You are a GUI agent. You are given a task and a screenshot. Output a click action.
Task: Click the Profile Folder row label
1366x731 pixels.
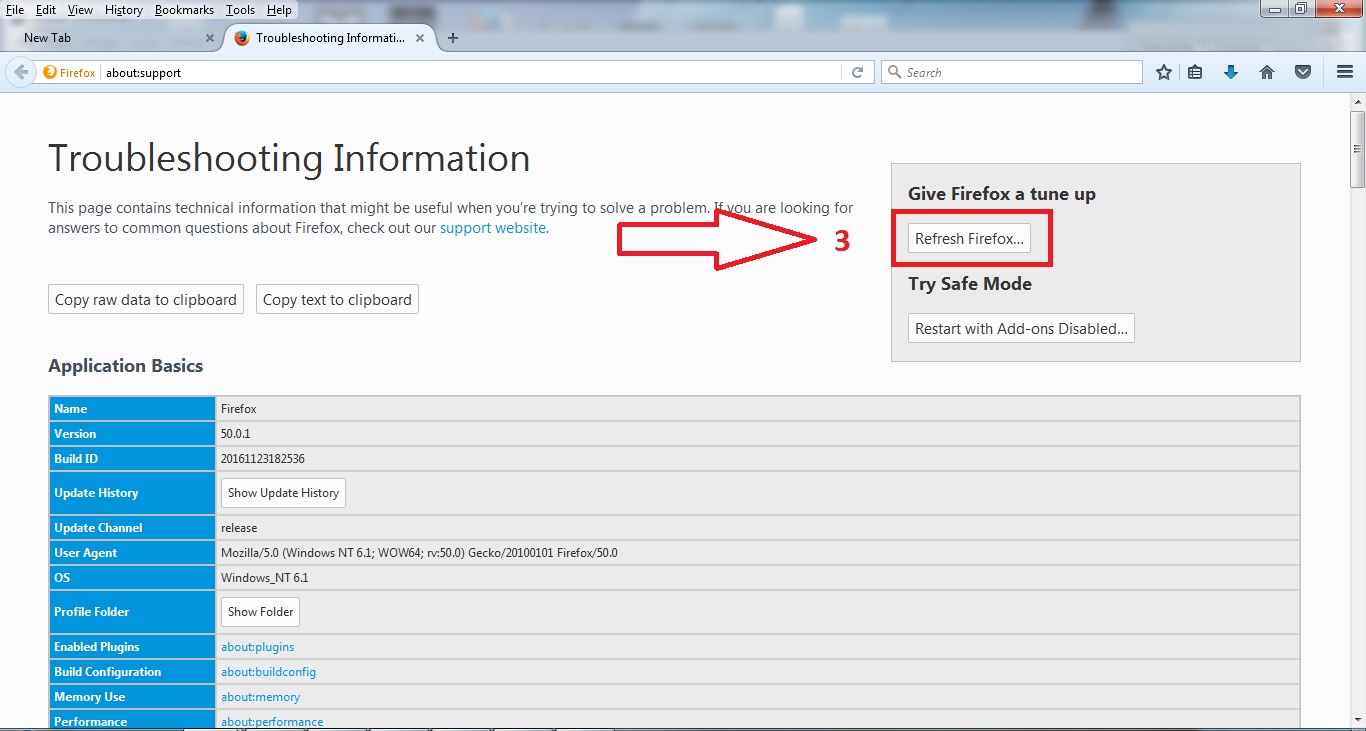(133, 611)
